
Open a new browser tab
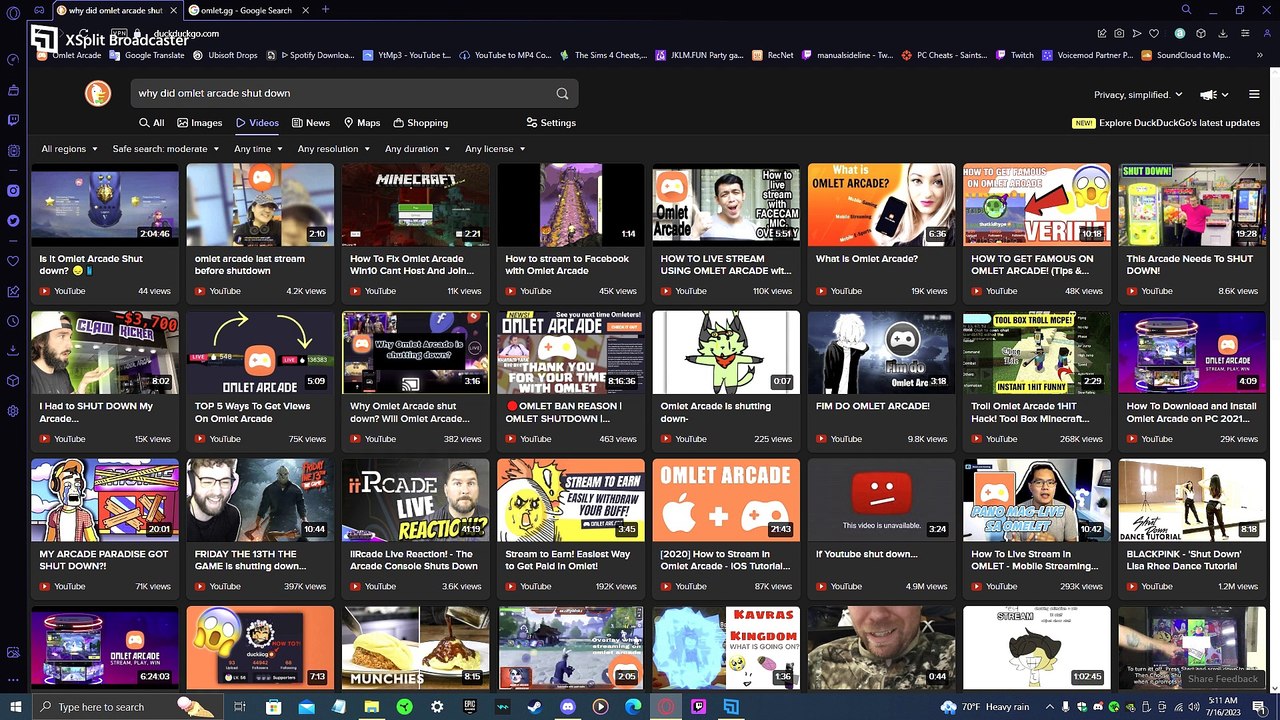pos(325,10)
